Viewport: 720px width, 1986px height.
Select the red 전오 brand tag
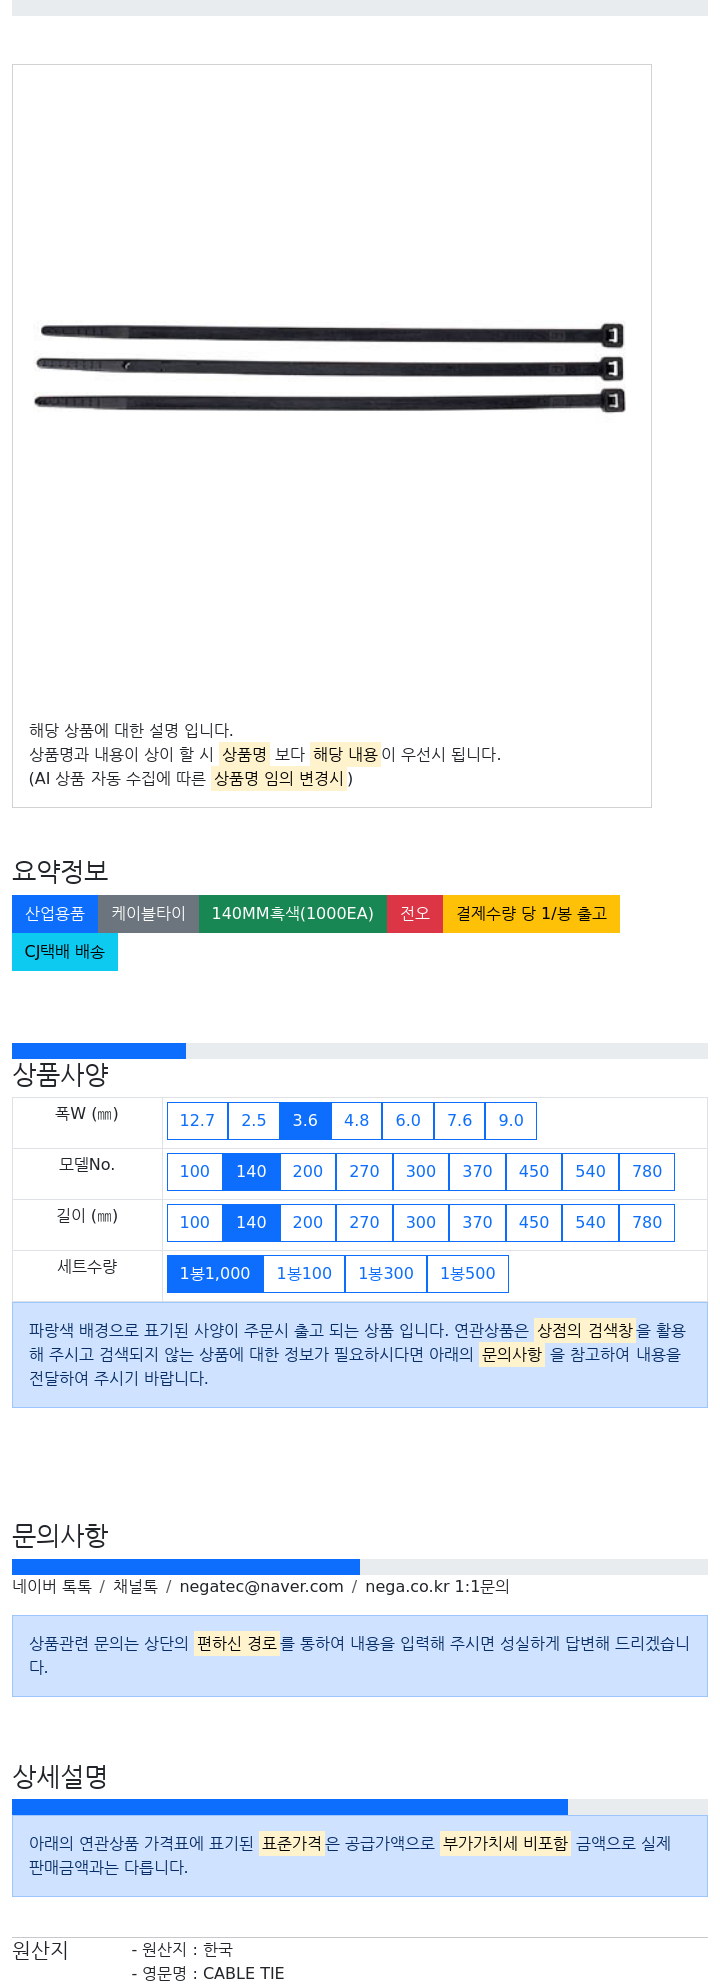(415, 914)
